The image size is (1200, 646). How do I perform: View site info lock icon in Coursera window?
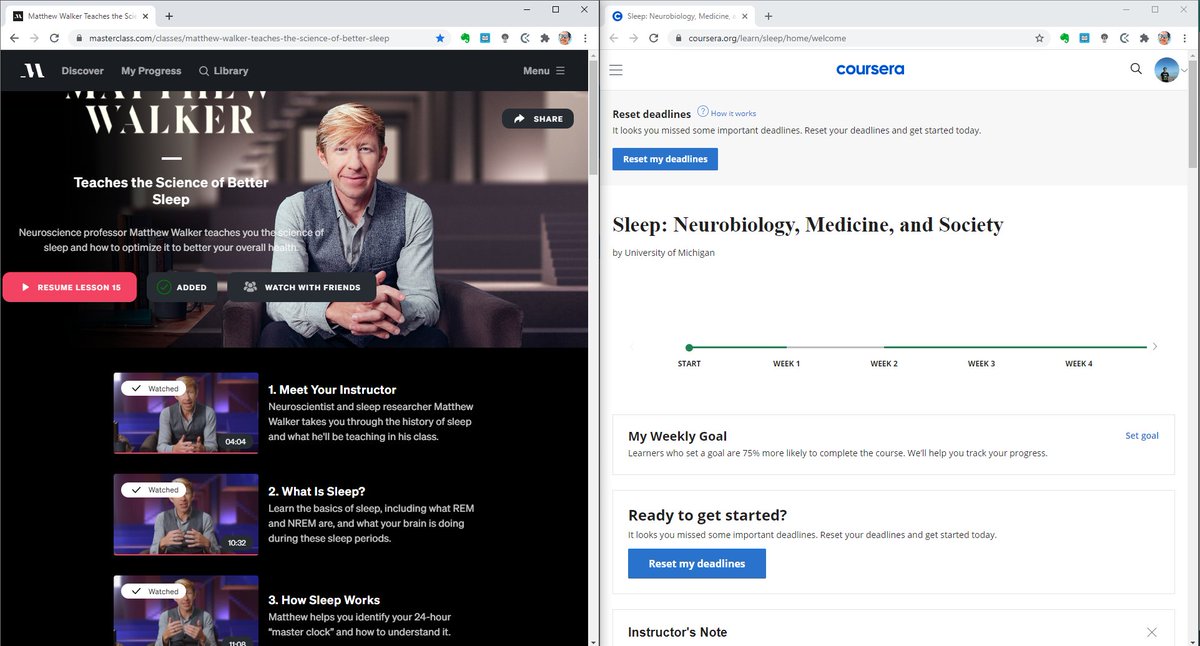pyautogui.click(x=679, y=38)
